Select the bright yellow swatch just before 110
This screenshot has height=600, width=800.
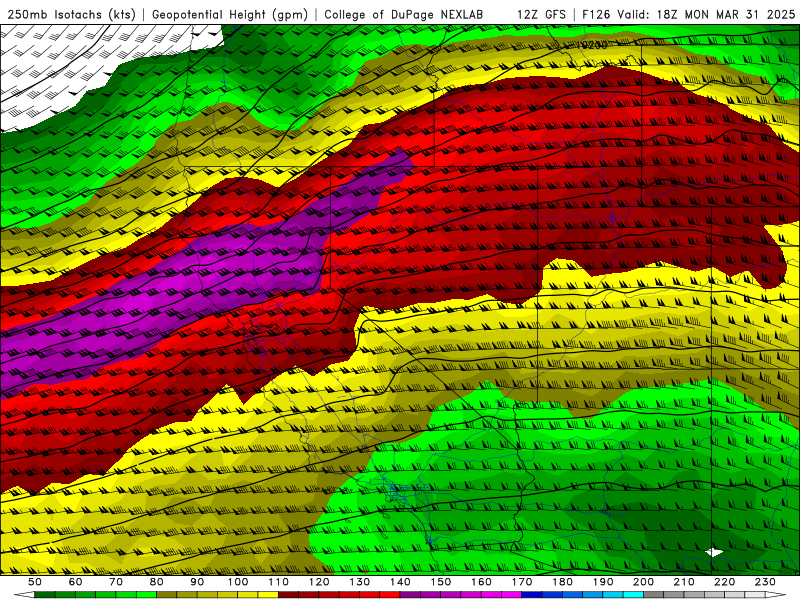[268, 595]
